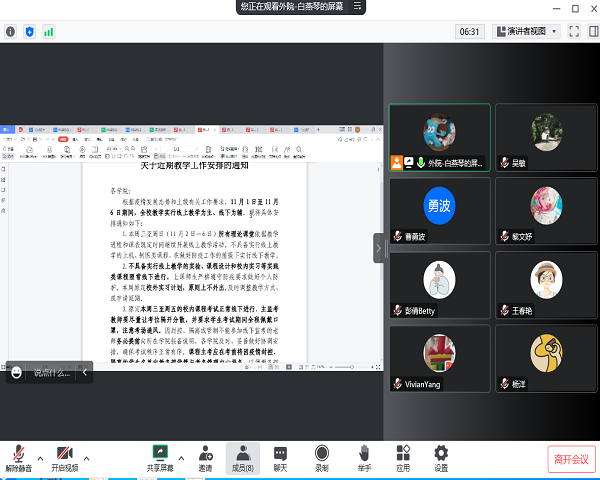600x480 pixels.
Task: Collapse the participant video panel arrow
Action: pos(378,248)
